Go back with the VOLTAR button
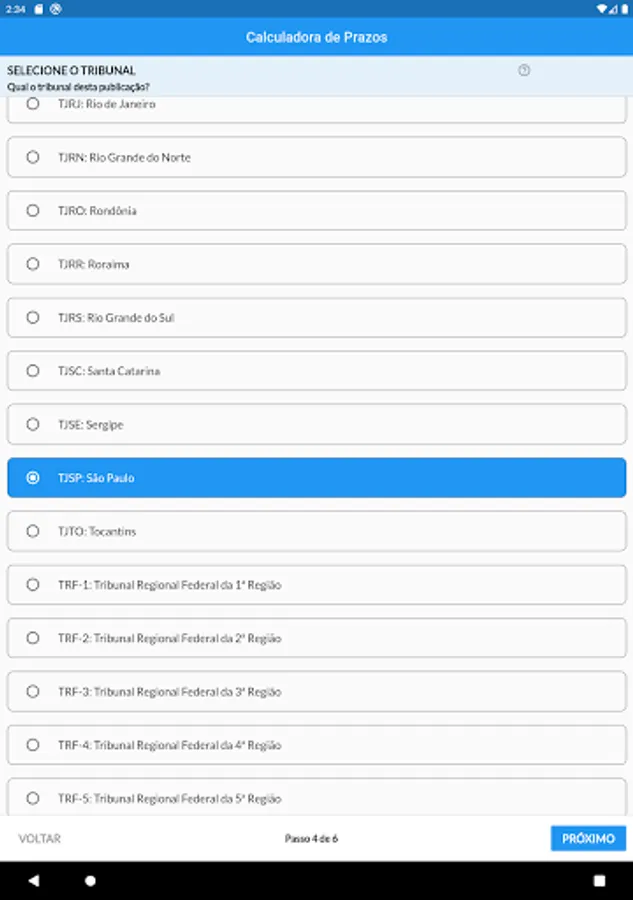Screen dimensions: 633x900 (x=39, y=839)
